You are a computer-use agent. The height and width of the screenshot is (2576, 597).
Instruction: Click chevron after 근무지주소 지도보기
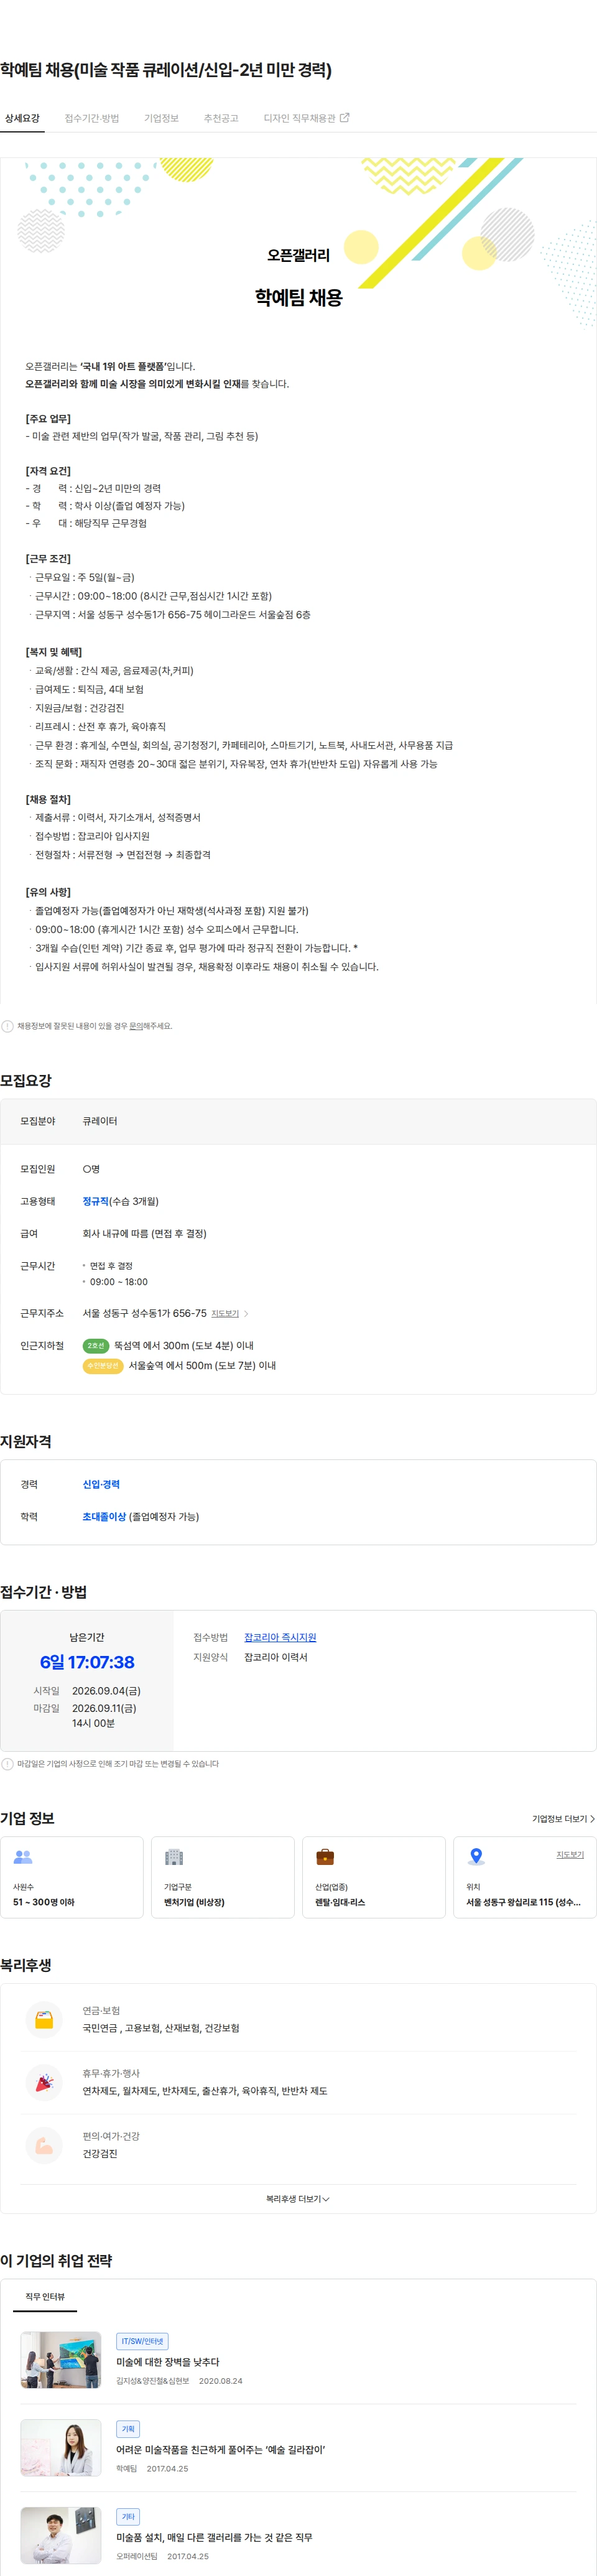tap(246, 1313)
